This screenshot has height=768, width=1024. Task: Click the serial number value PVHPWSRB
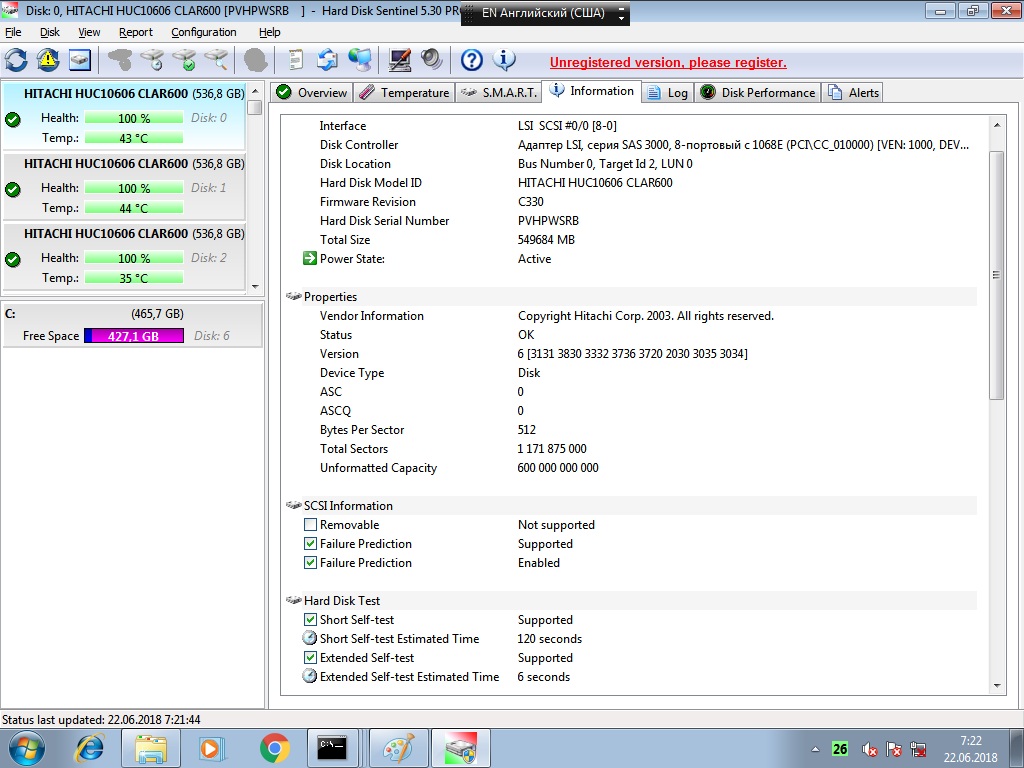coord(548,221)
